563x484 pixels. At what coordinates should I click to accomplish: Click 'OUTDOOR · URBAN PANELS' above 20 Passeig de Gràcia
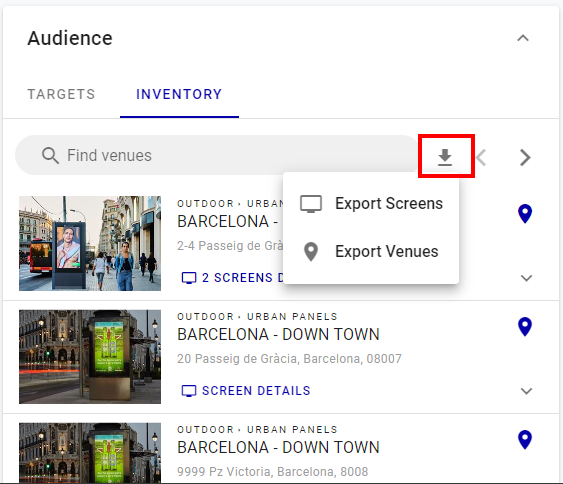coord(257,317)
